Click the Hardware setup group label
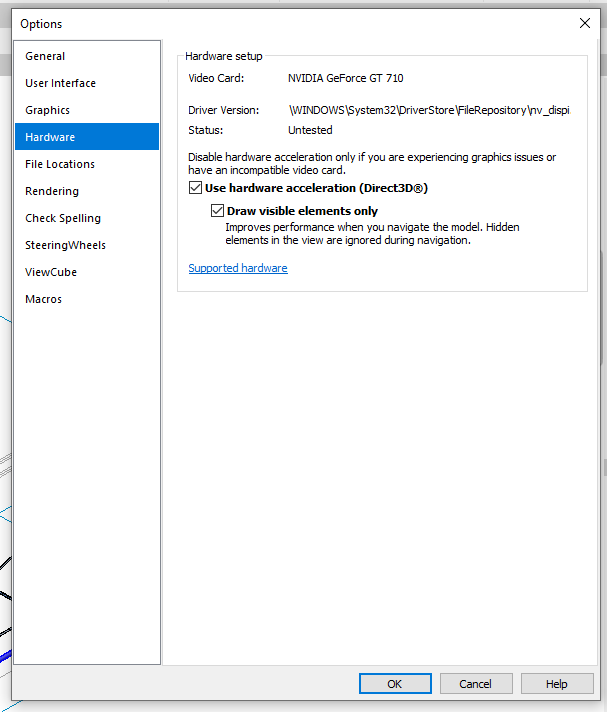The height and width of the screenshot is (712, 607). pyautogui.click(x=224, y=56)
